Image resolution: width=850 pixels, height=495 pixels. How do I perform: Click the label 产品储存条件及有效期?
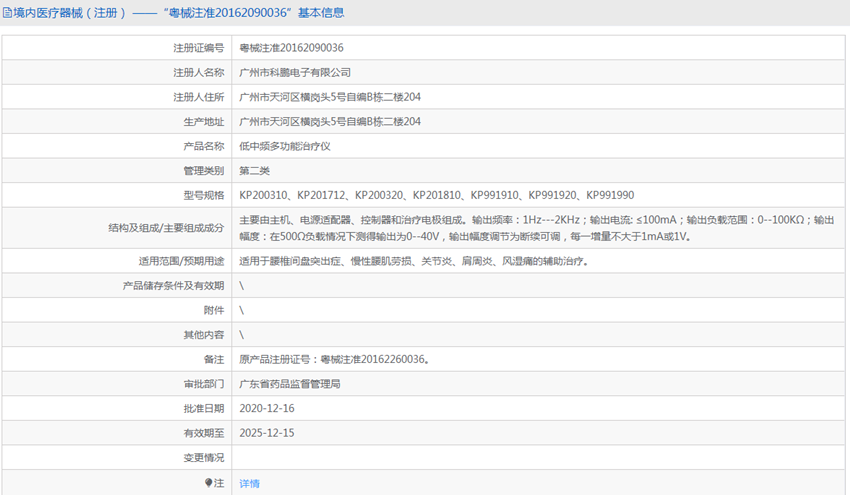[x=173, y=285]
